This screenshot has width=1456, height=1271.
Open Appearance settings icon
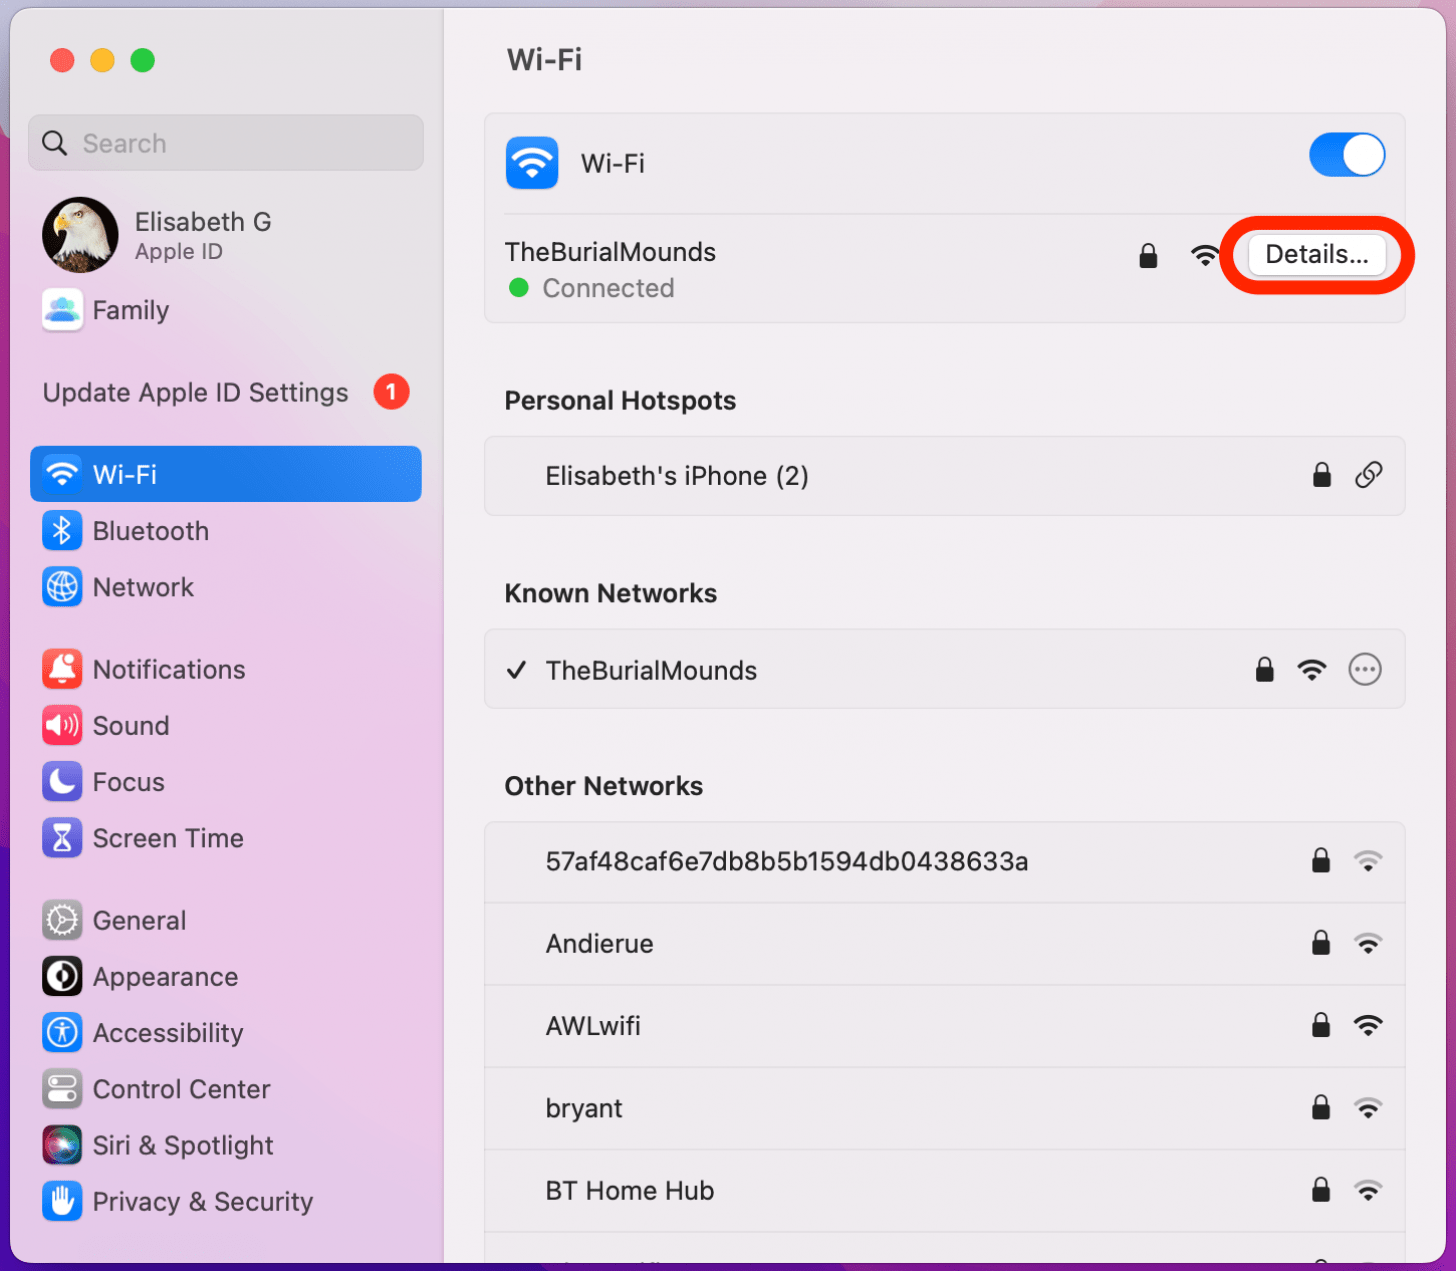[62, 977]
